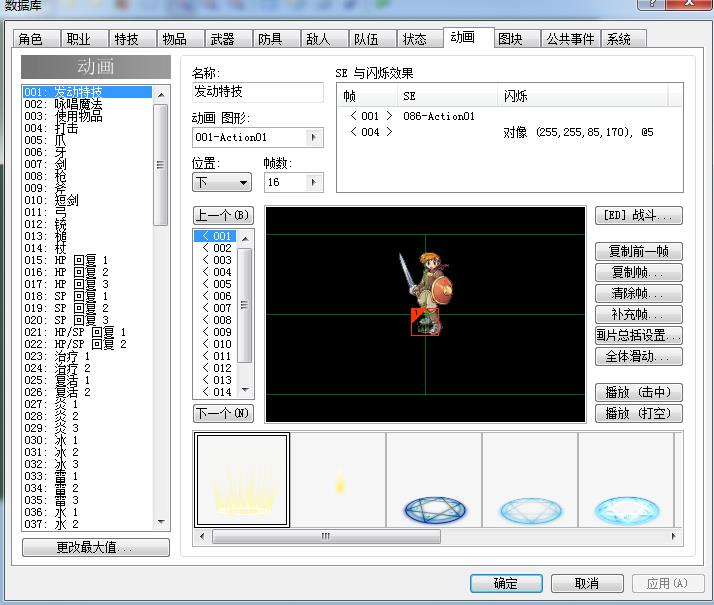This screenshot has width=714, height=605.
Task: Click 复制前一帧 button
Action: coord(639,251)
